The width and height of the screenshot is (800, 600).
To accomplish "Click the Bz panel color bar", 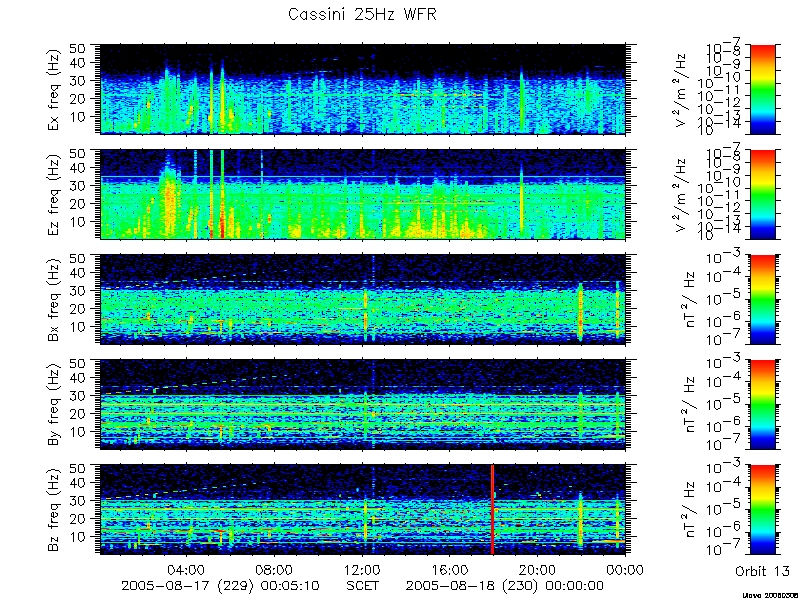I will click(x=762, y=510).
